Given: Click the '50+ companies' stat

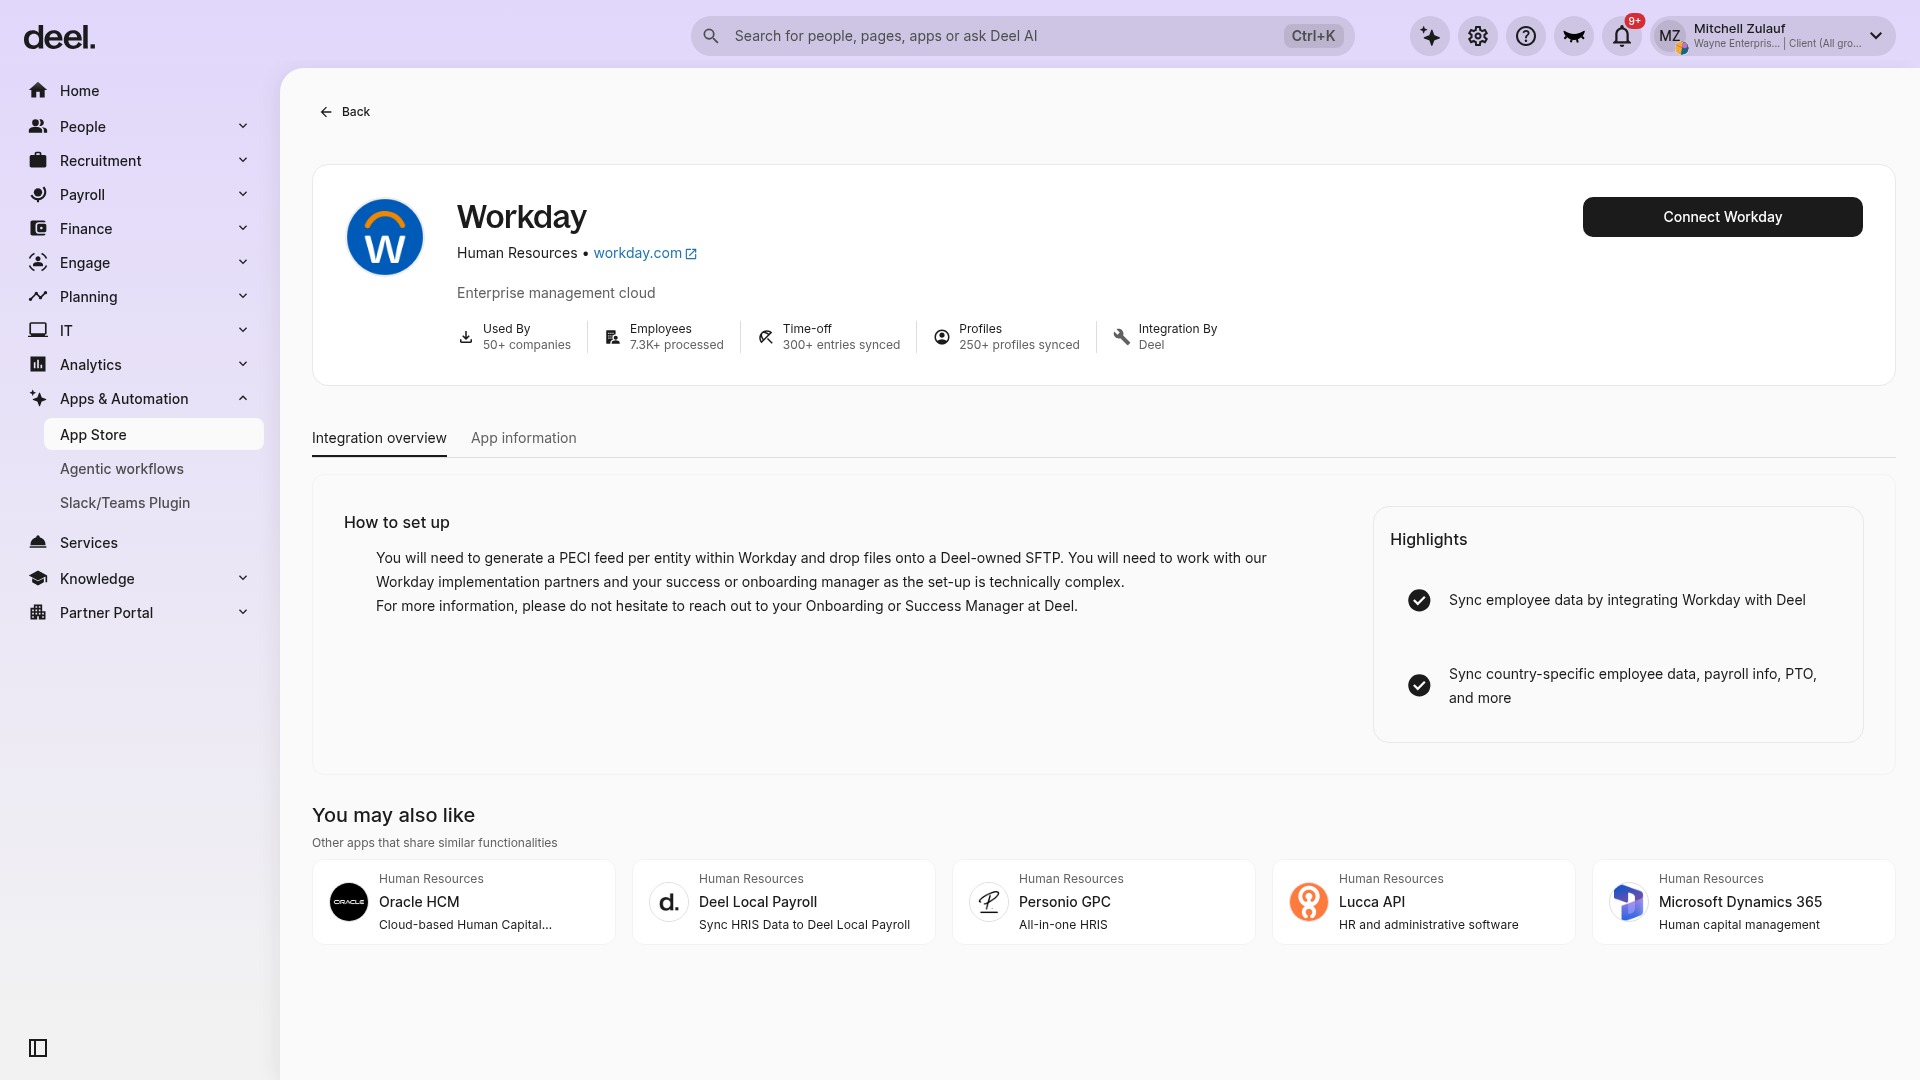Looking at the screenshot, I should [x=527, y=345].
